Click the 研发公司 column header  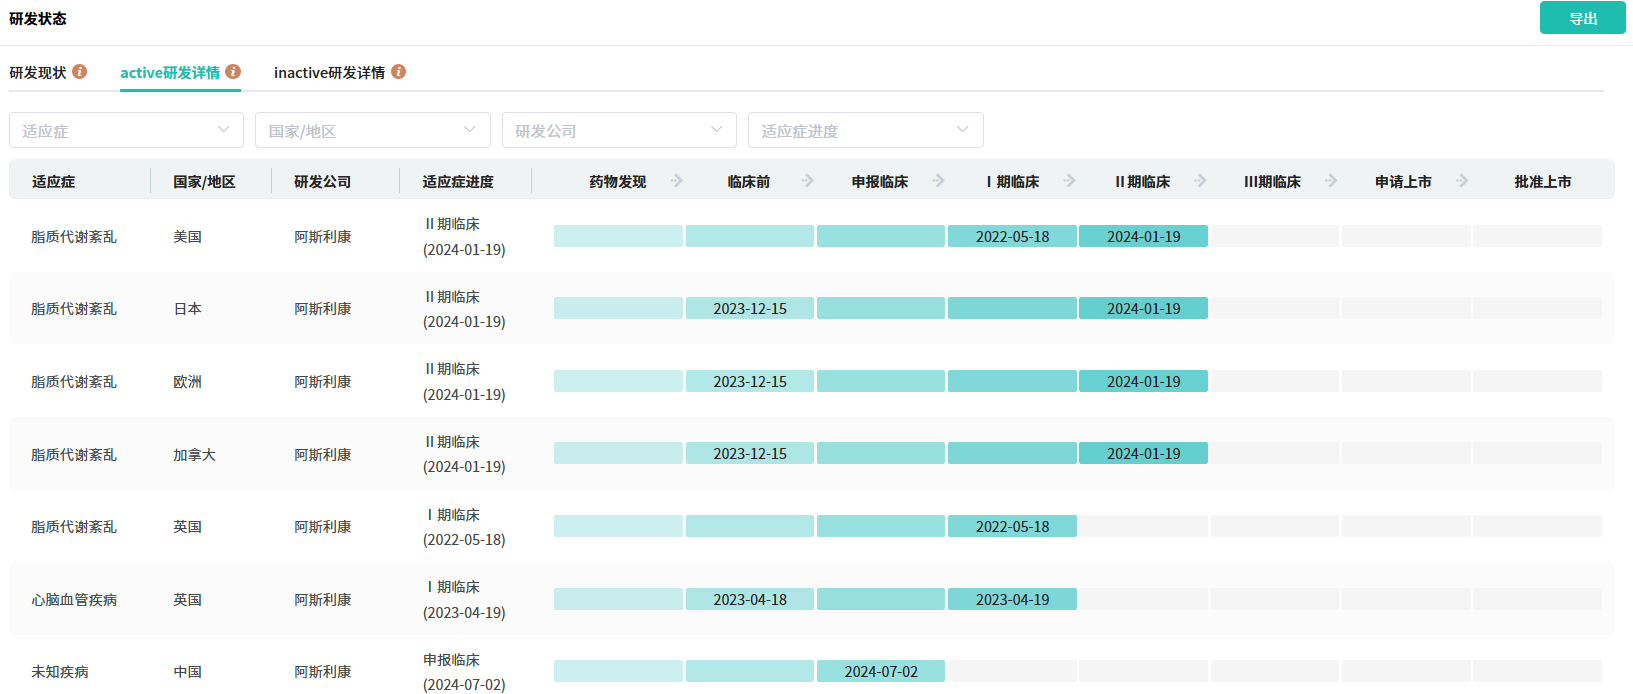(x=323, y=182)
